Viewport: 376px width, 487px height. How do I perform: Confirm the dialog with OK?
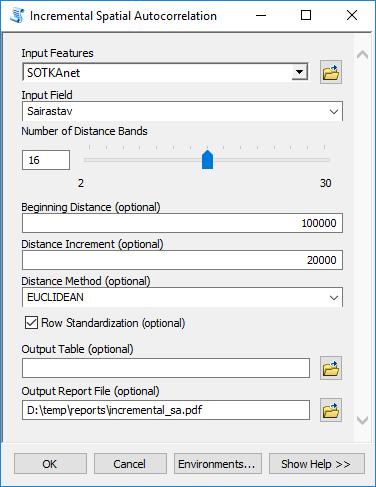(50, 464)
